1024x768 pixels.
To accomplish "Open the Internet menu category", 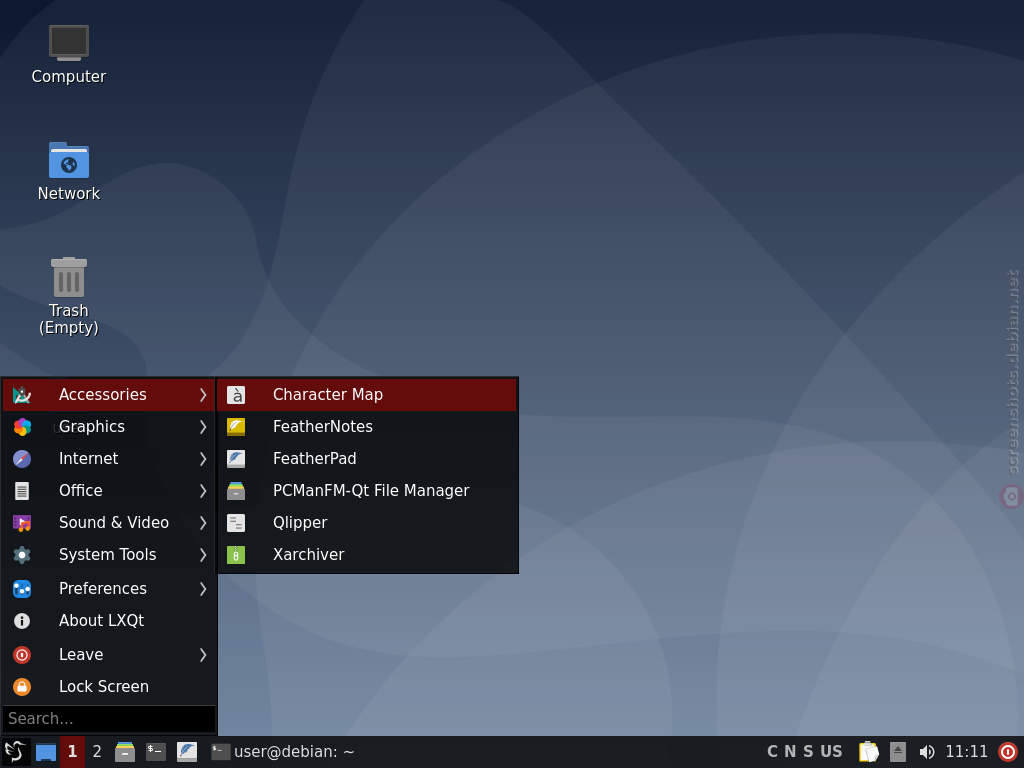I will pos(109,458).
